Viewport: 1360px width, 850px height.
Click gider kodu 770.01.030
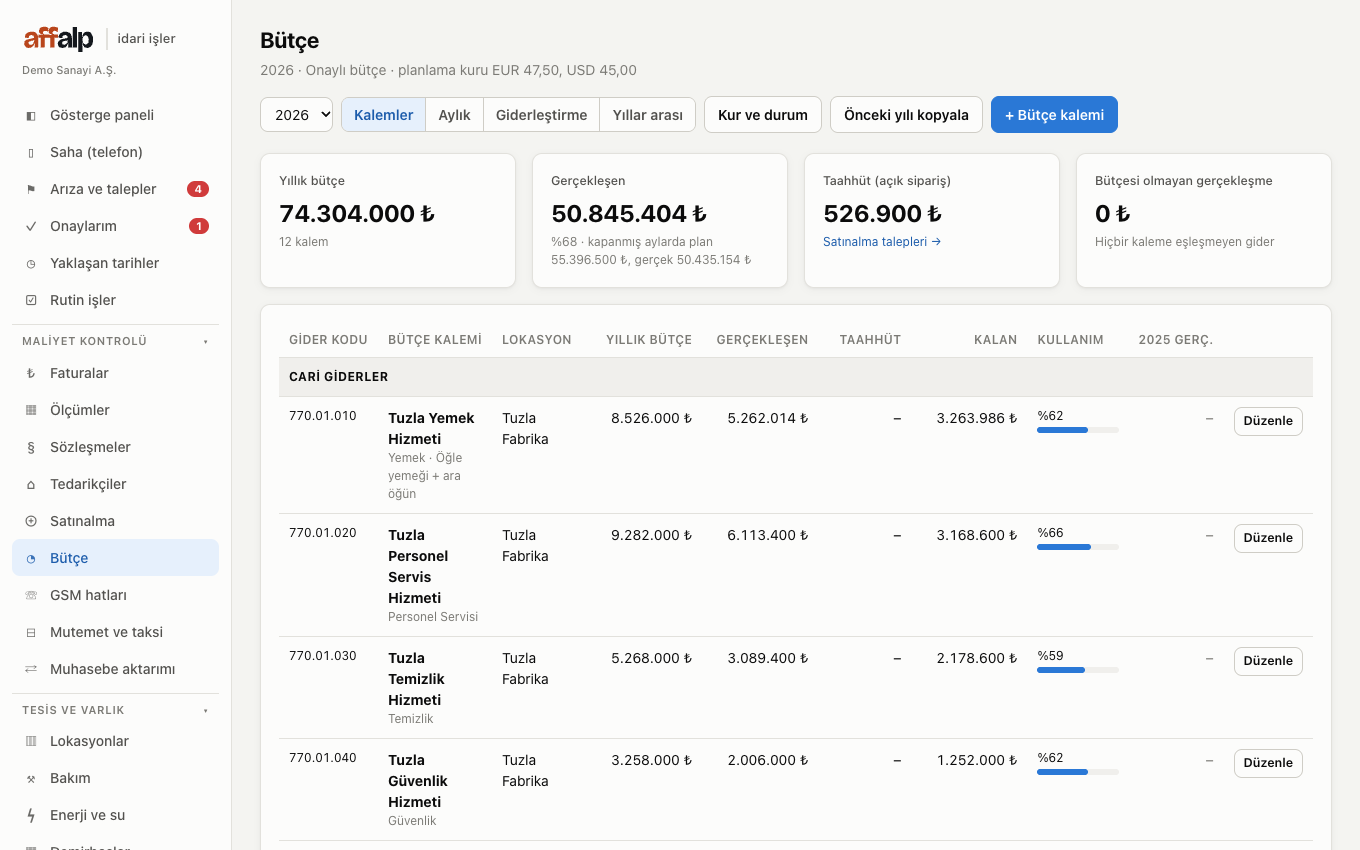click(x=323, y=656)
